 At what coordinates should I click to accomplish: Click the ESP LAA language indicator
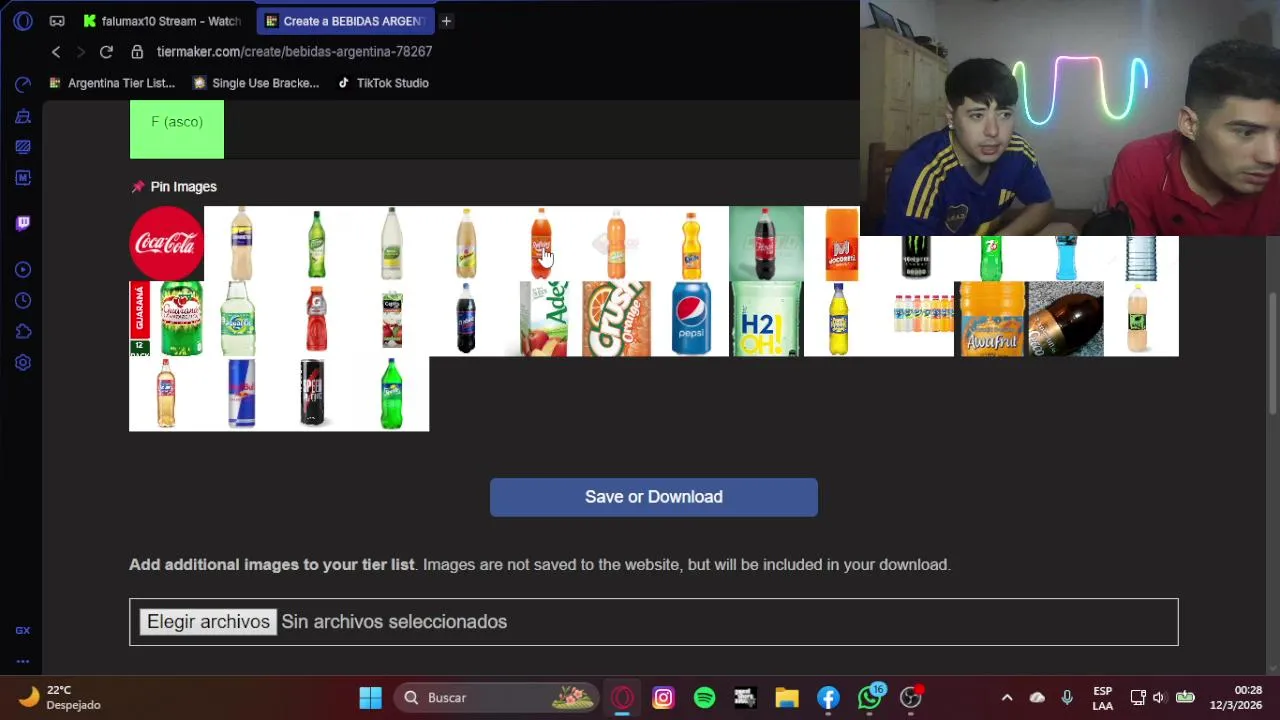1102,697
